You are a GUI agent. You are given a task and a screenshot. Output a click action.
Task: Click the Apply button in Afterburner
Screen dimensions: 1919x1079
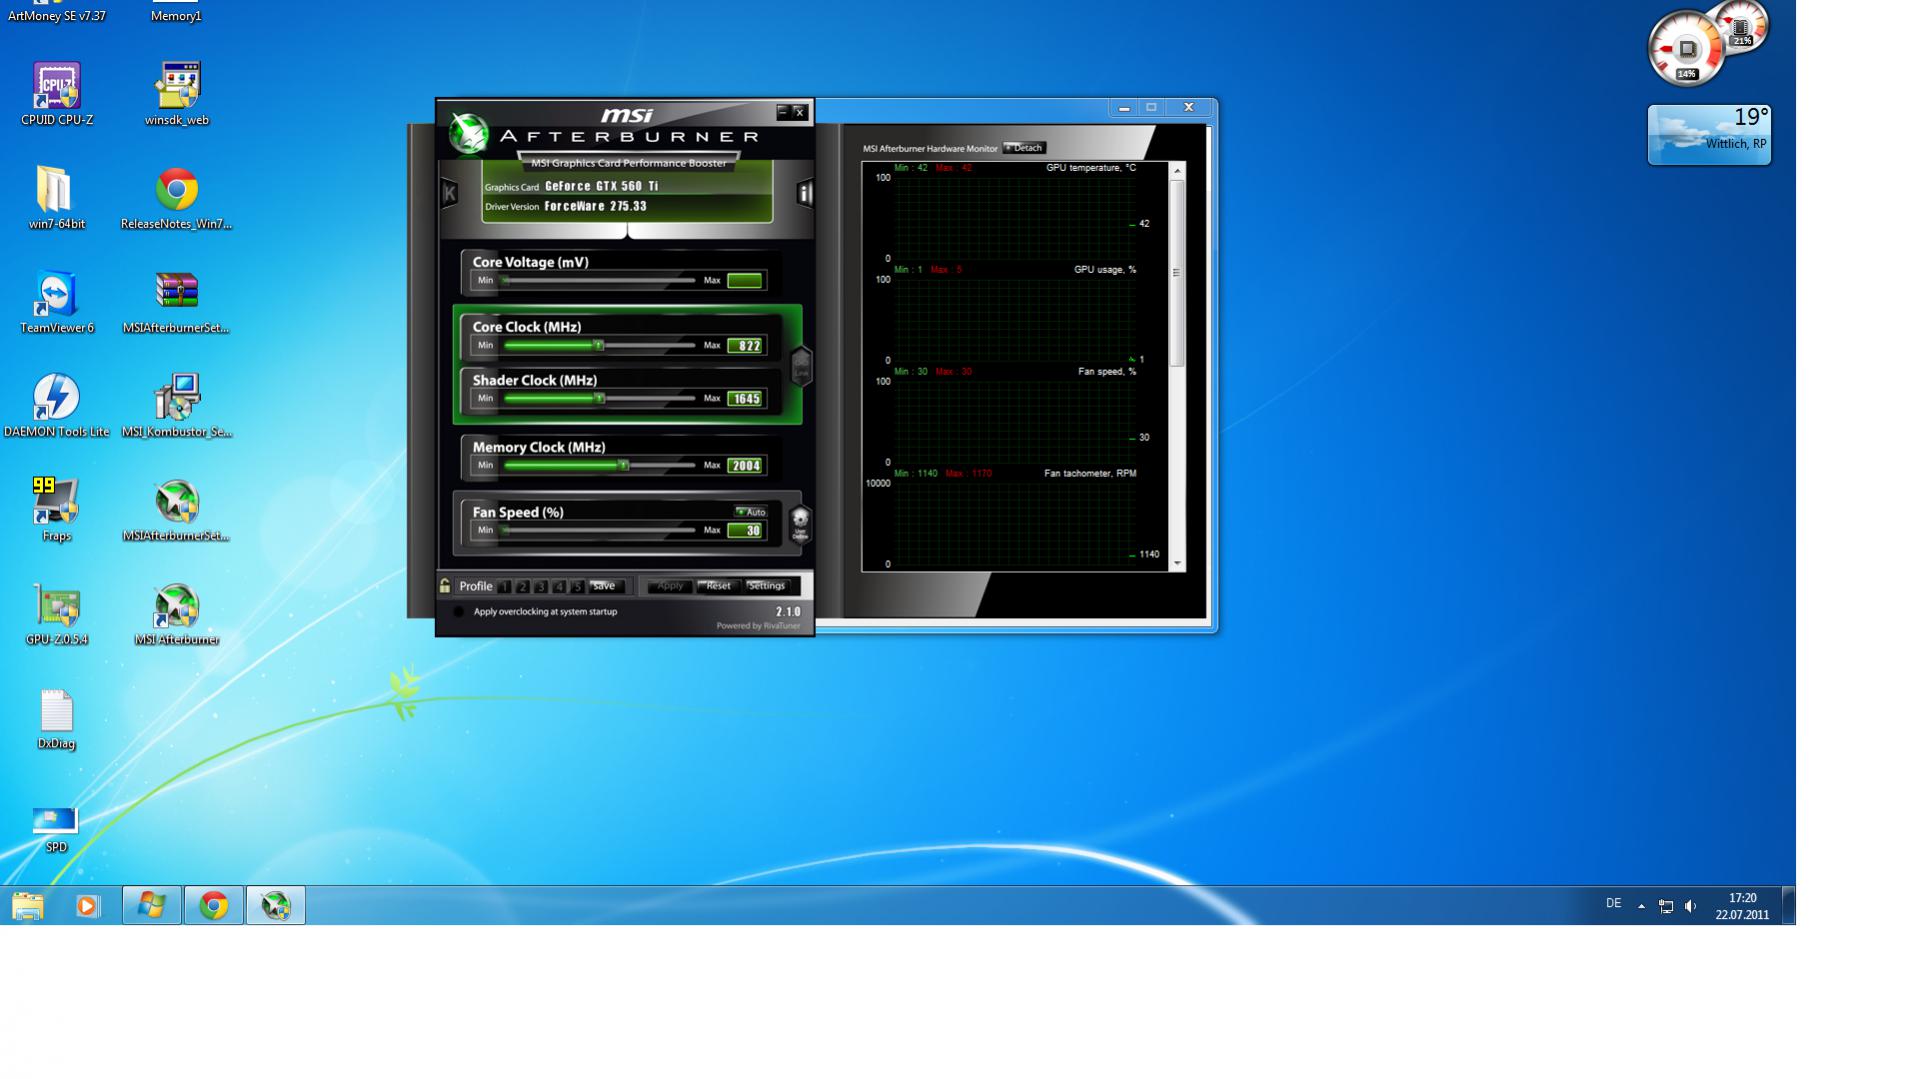669,586
